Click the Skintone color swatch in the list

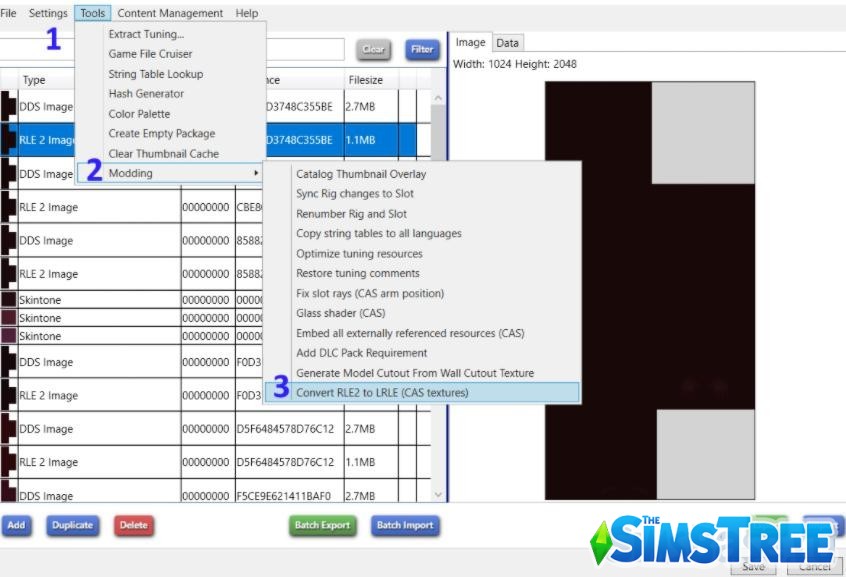point(7,299)
